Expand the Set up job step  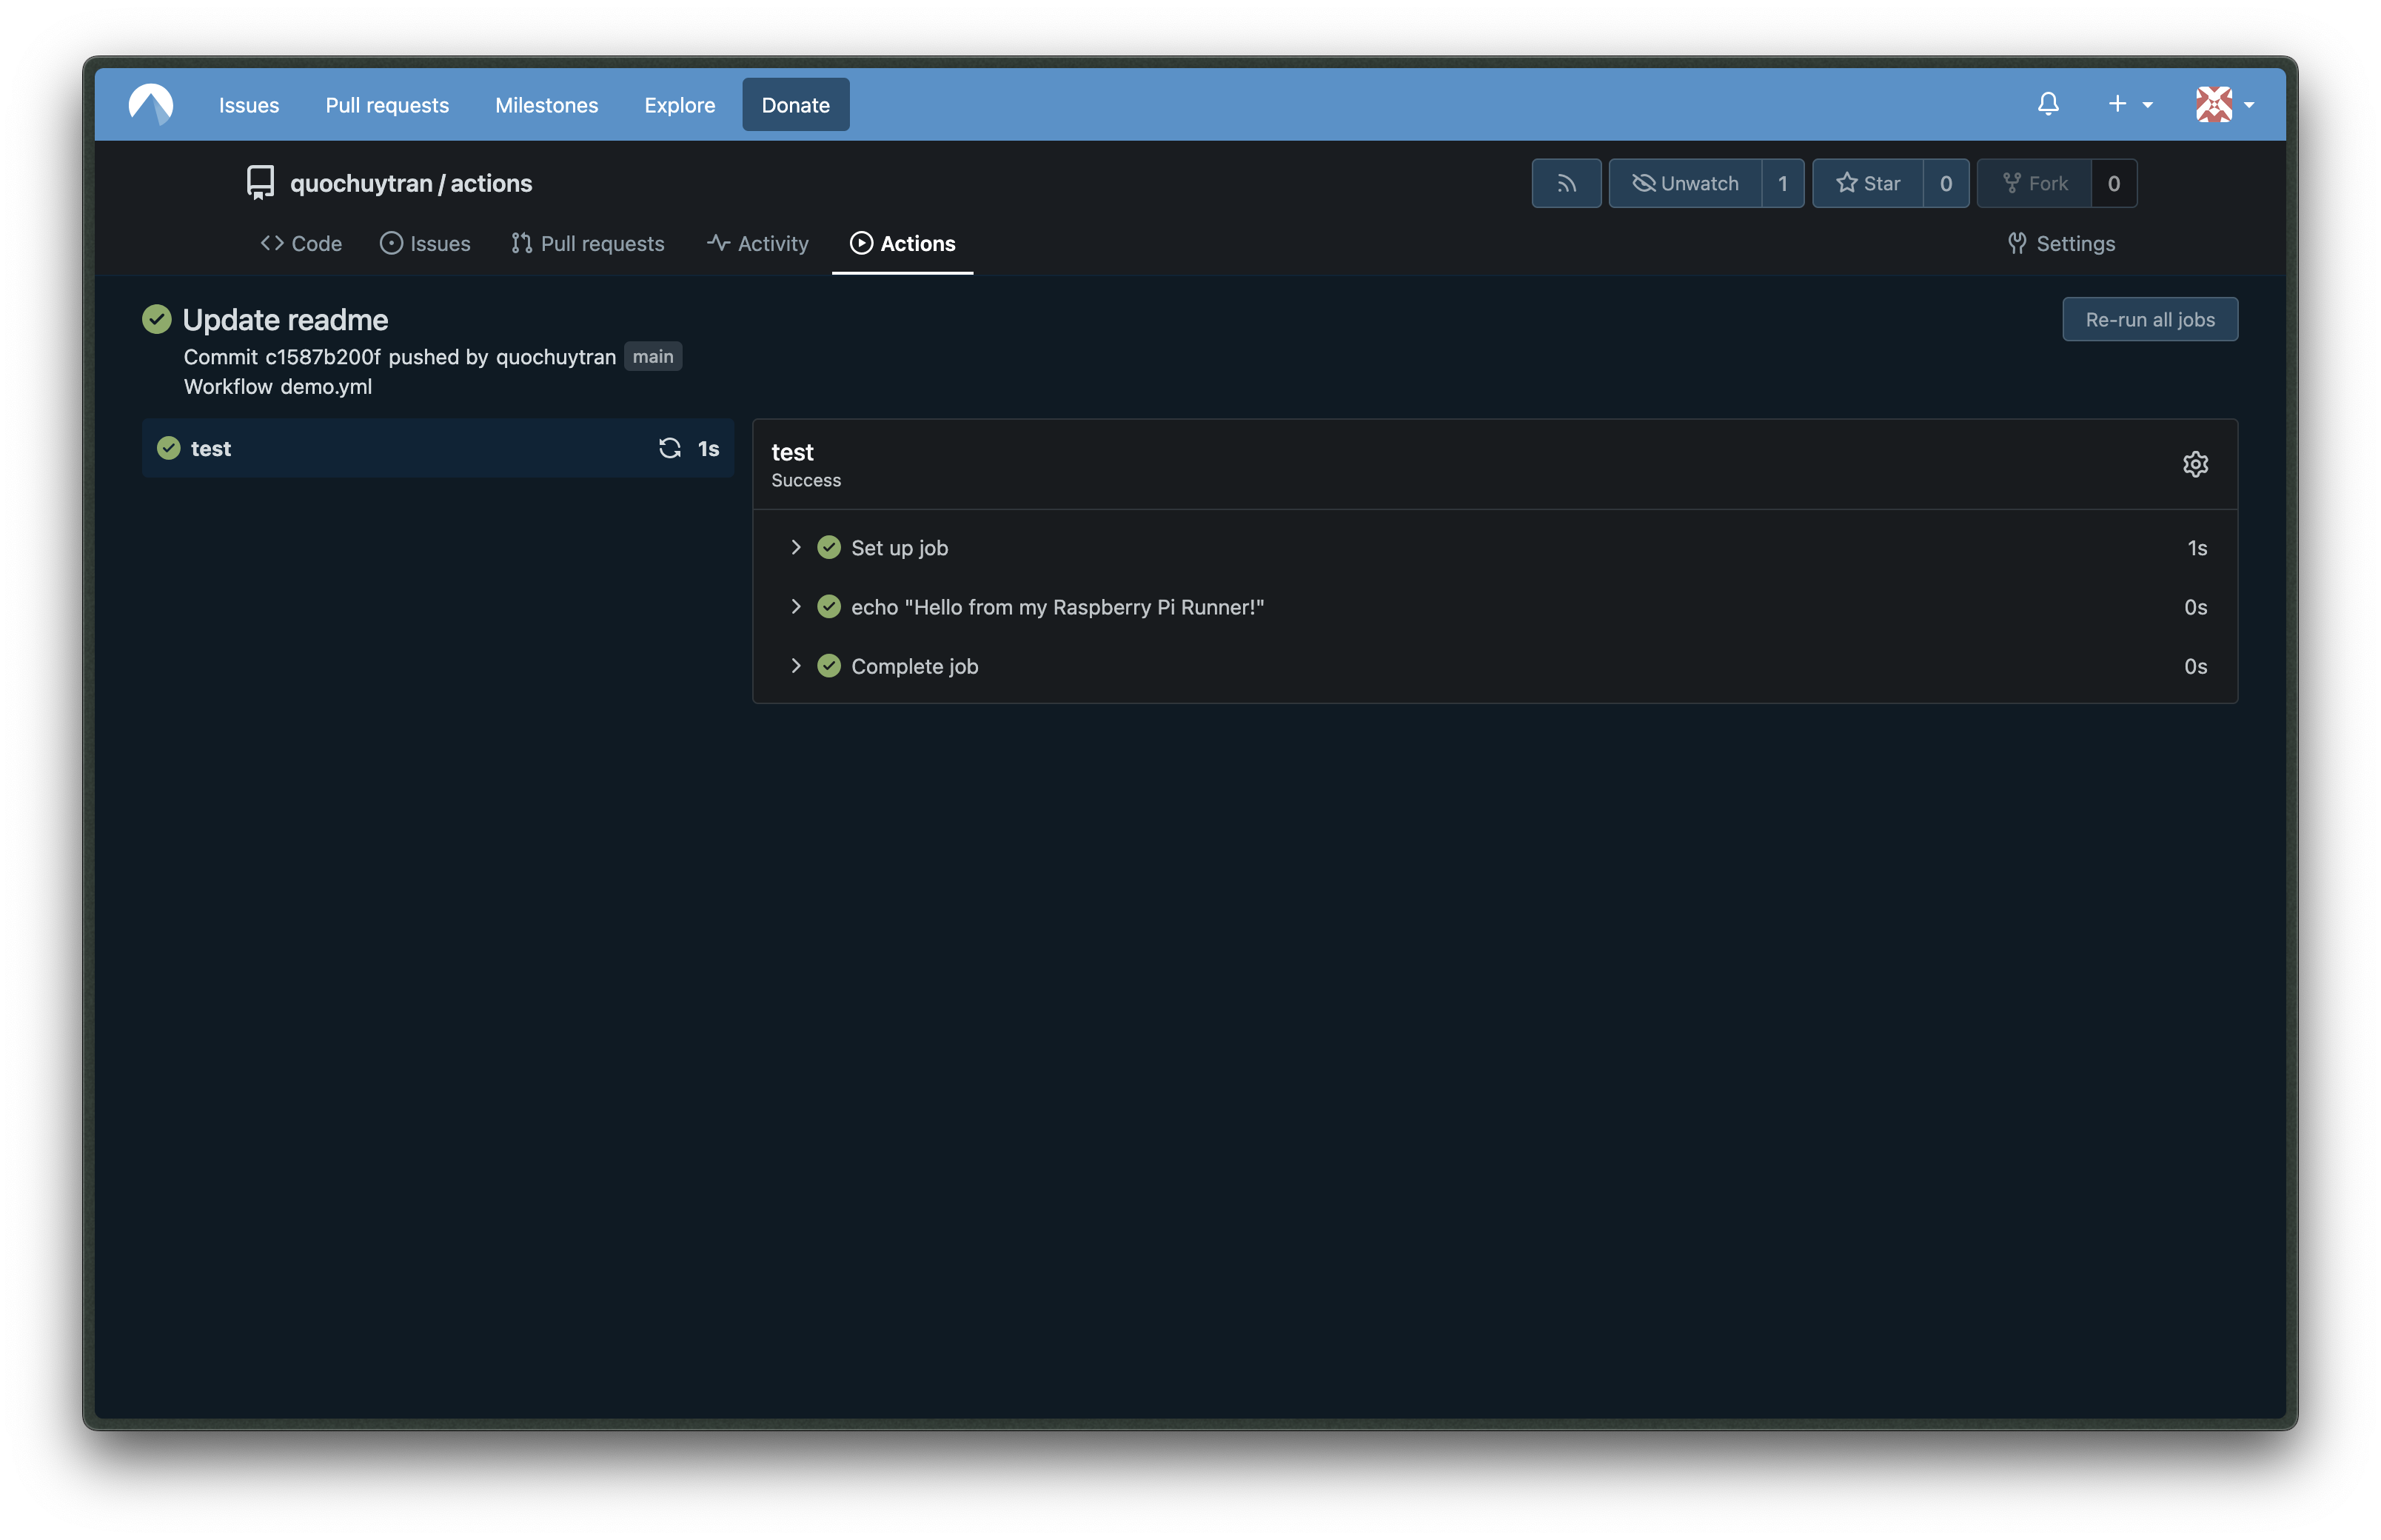pos(796,547)
